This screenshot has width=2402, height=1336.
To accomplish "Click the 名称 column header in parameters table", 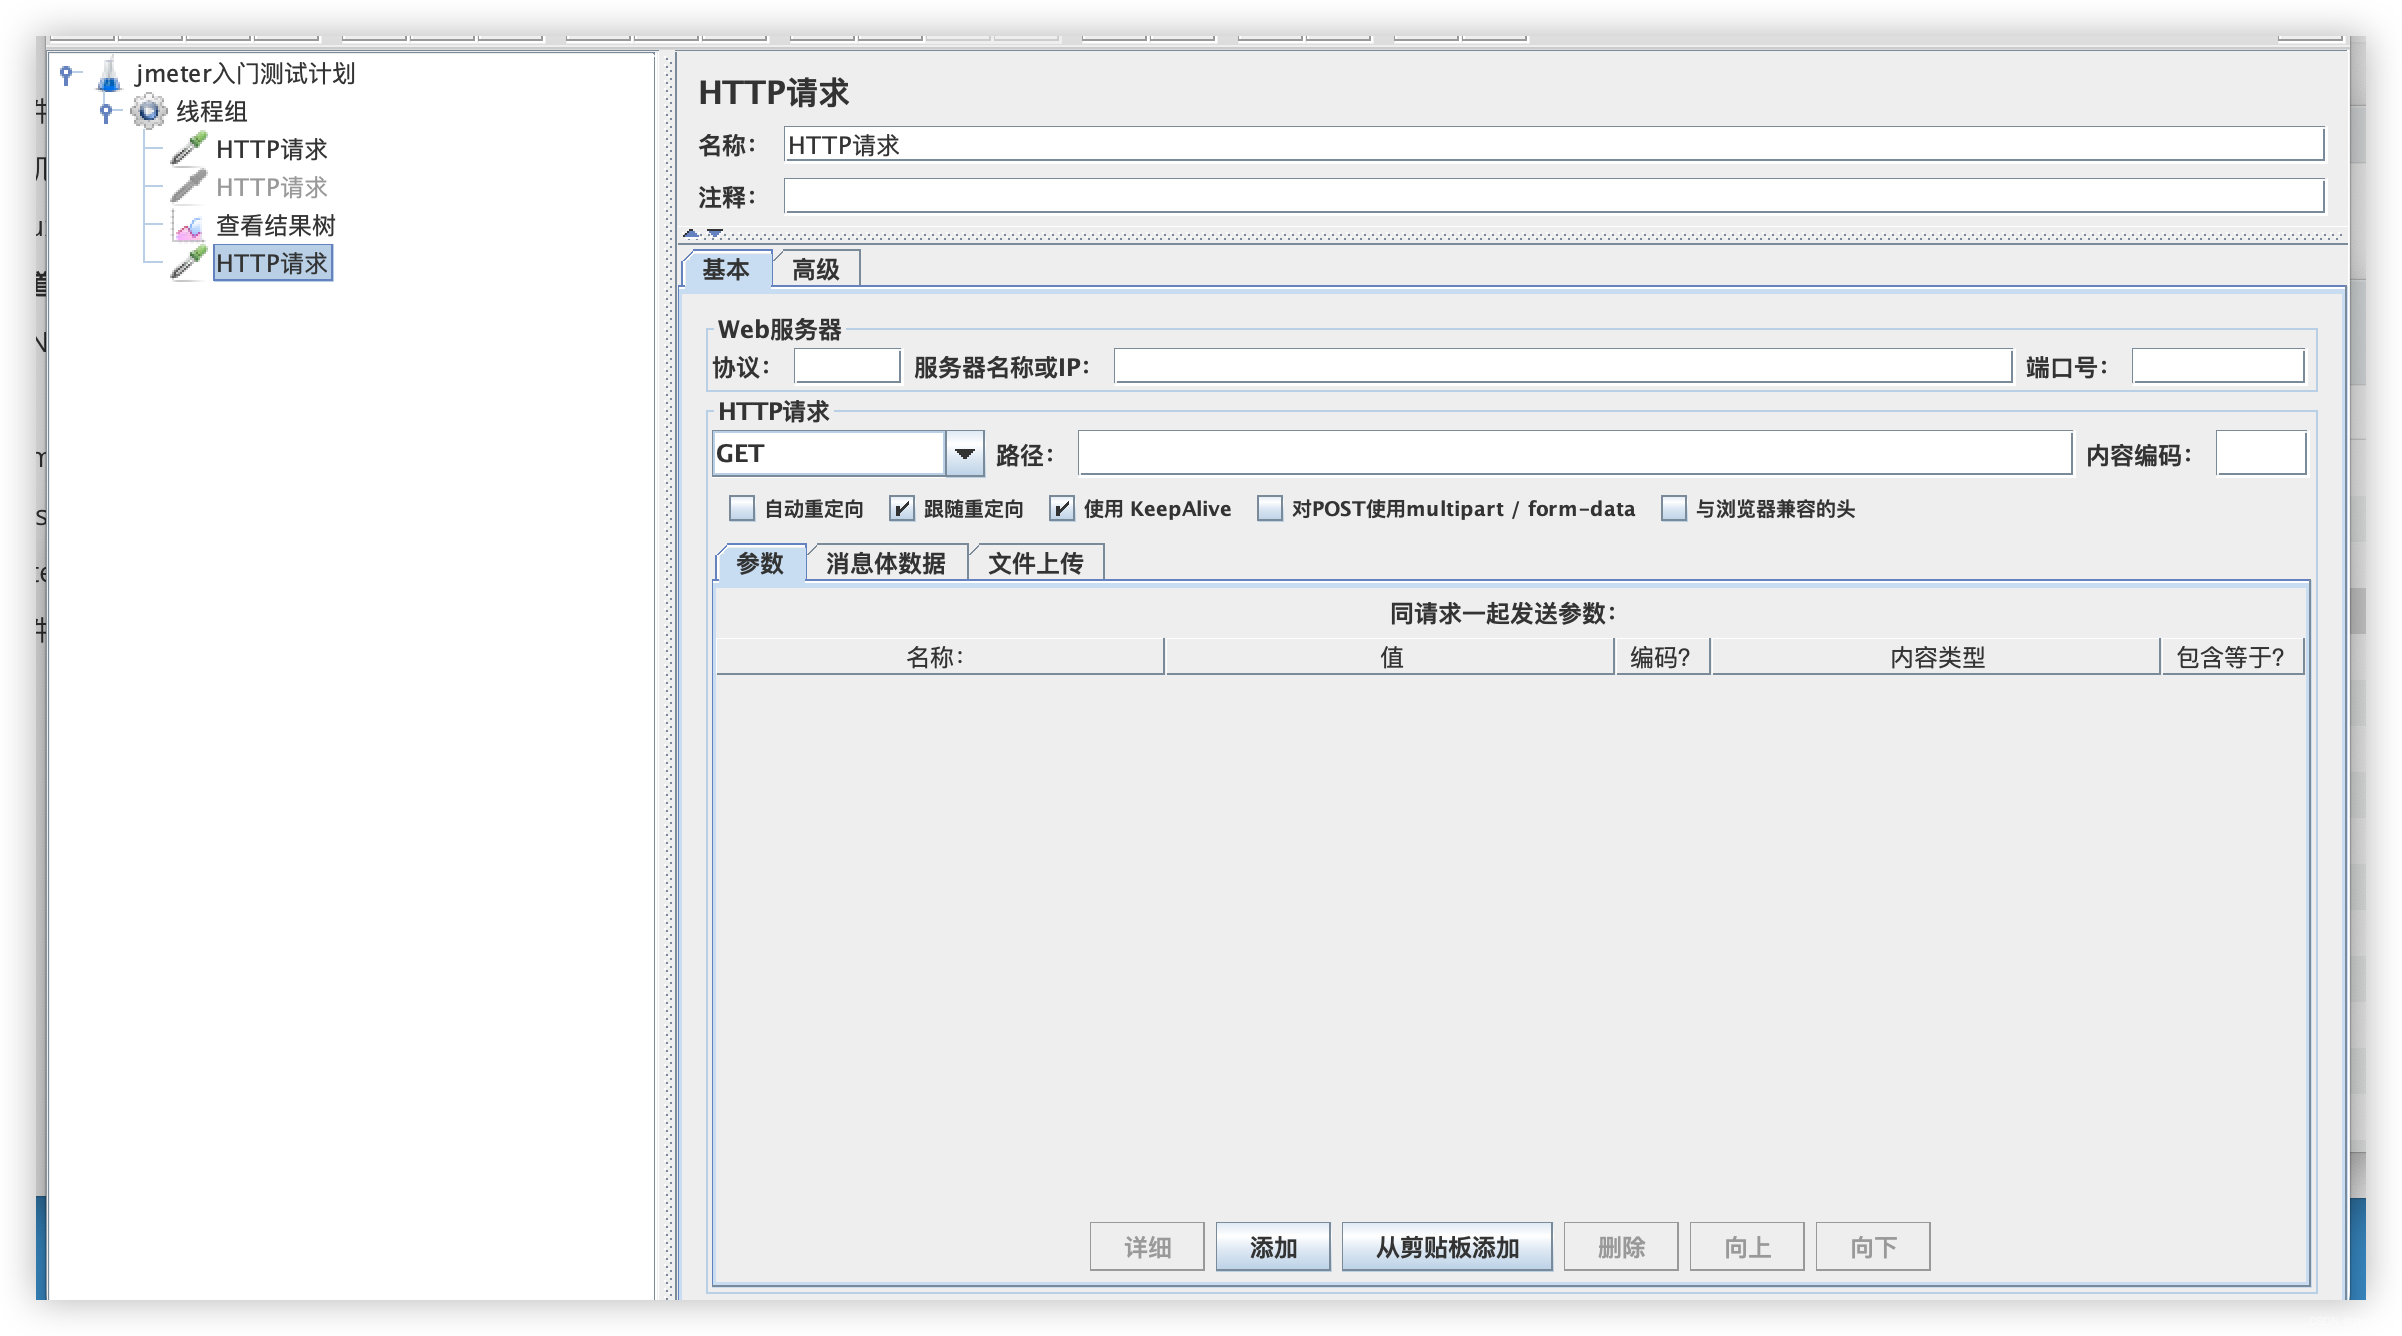I will click(x=939, y=657).
